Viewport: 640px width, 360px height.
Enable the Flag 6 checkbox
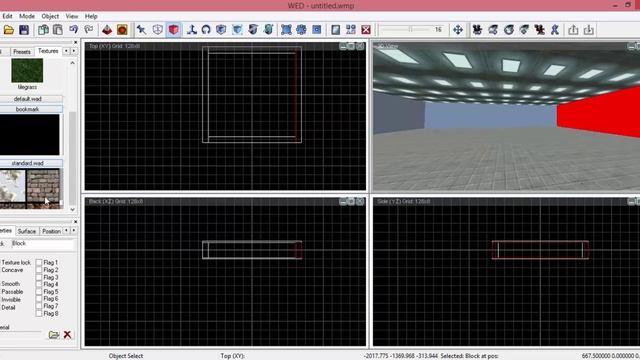pyautogui.click(x=39, y=299)
